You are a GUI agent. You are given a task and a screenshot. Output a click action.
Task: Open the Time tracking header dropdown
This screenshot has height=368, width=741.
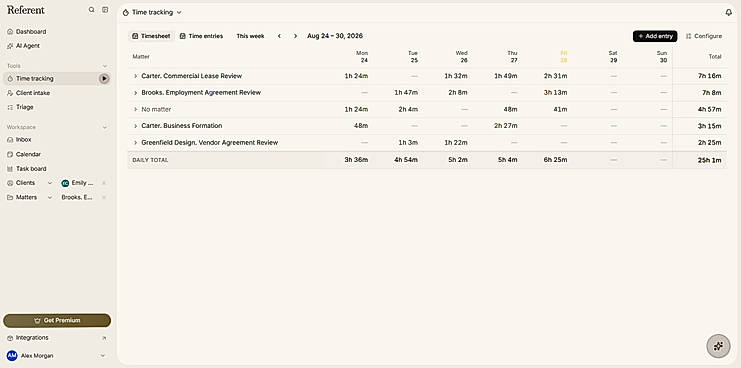152,13
